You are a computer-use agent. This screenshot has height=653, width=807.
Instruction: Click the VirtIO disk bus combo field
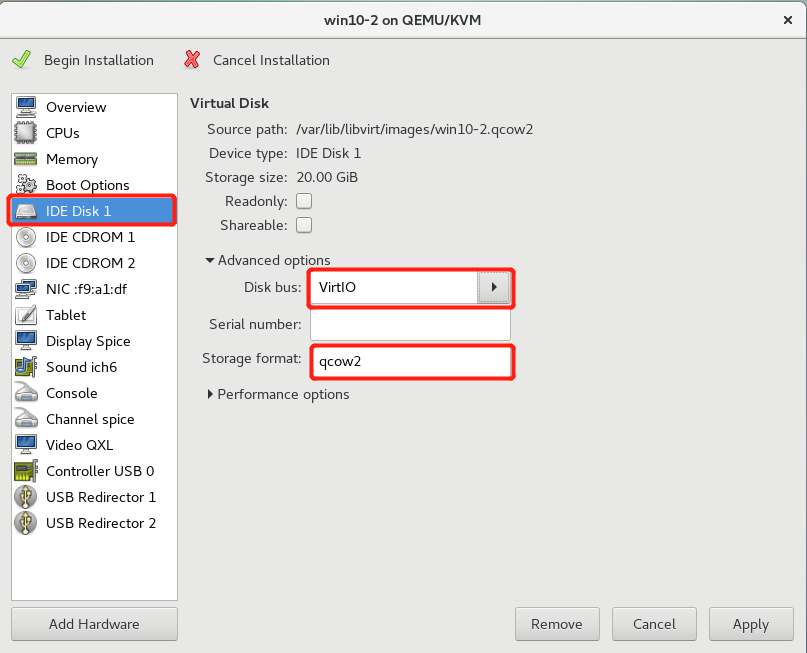[394, 287]
